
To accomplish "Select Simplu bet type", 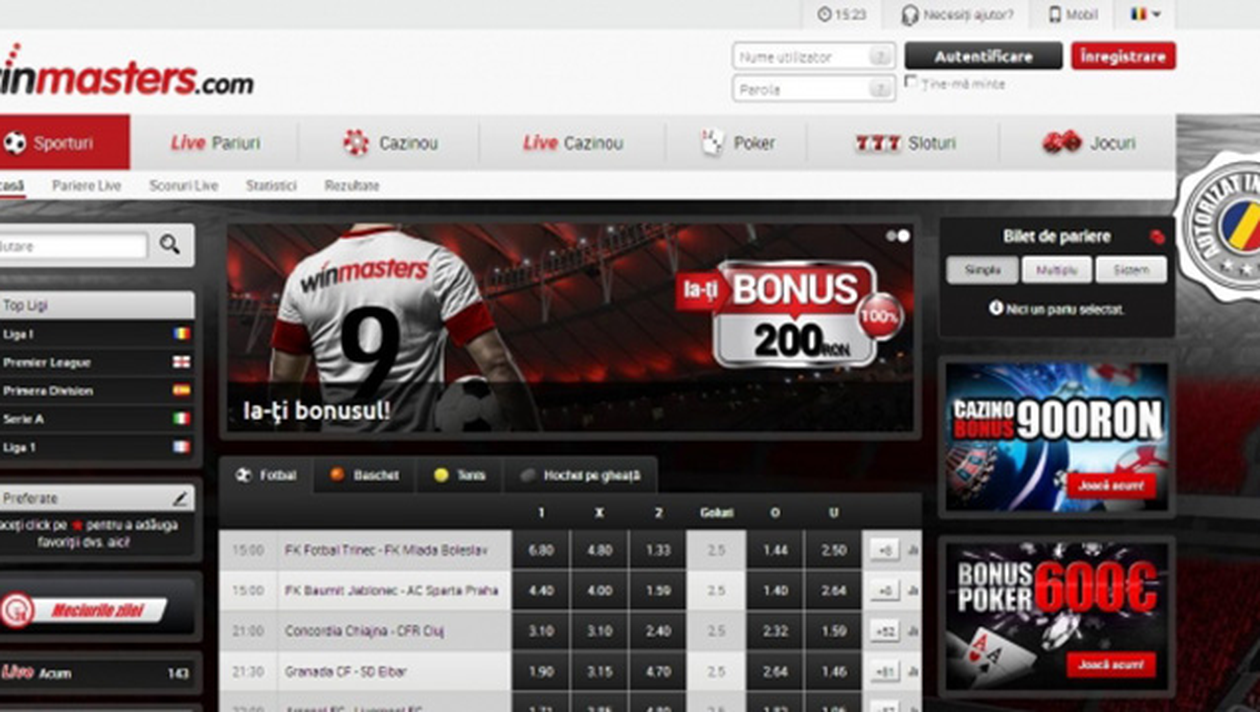I will pyautogui.click(x=982, y=270).
